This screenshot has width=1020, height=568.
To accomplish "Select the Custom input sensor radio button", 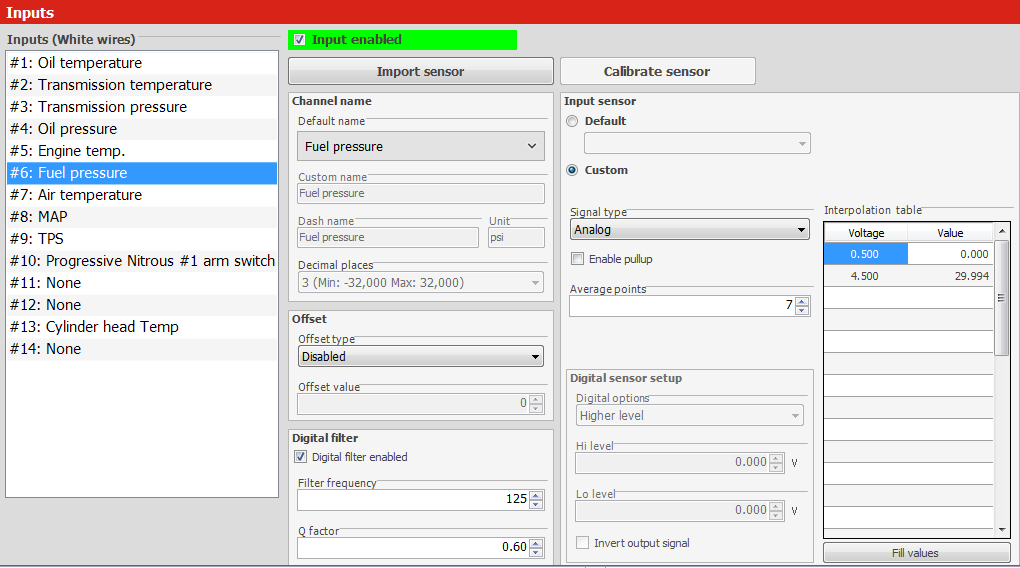I will (x=572, y=170).
